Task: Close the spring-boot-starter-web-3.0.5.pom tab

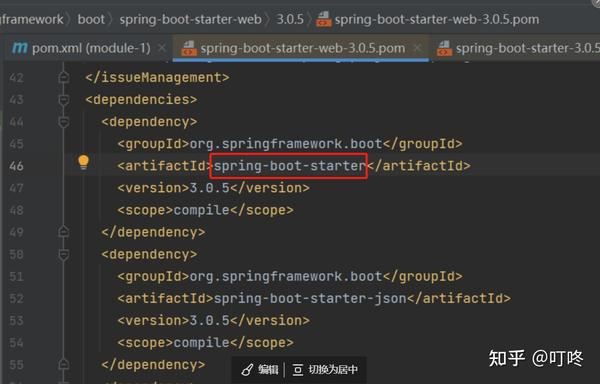Action: point(417,48)
